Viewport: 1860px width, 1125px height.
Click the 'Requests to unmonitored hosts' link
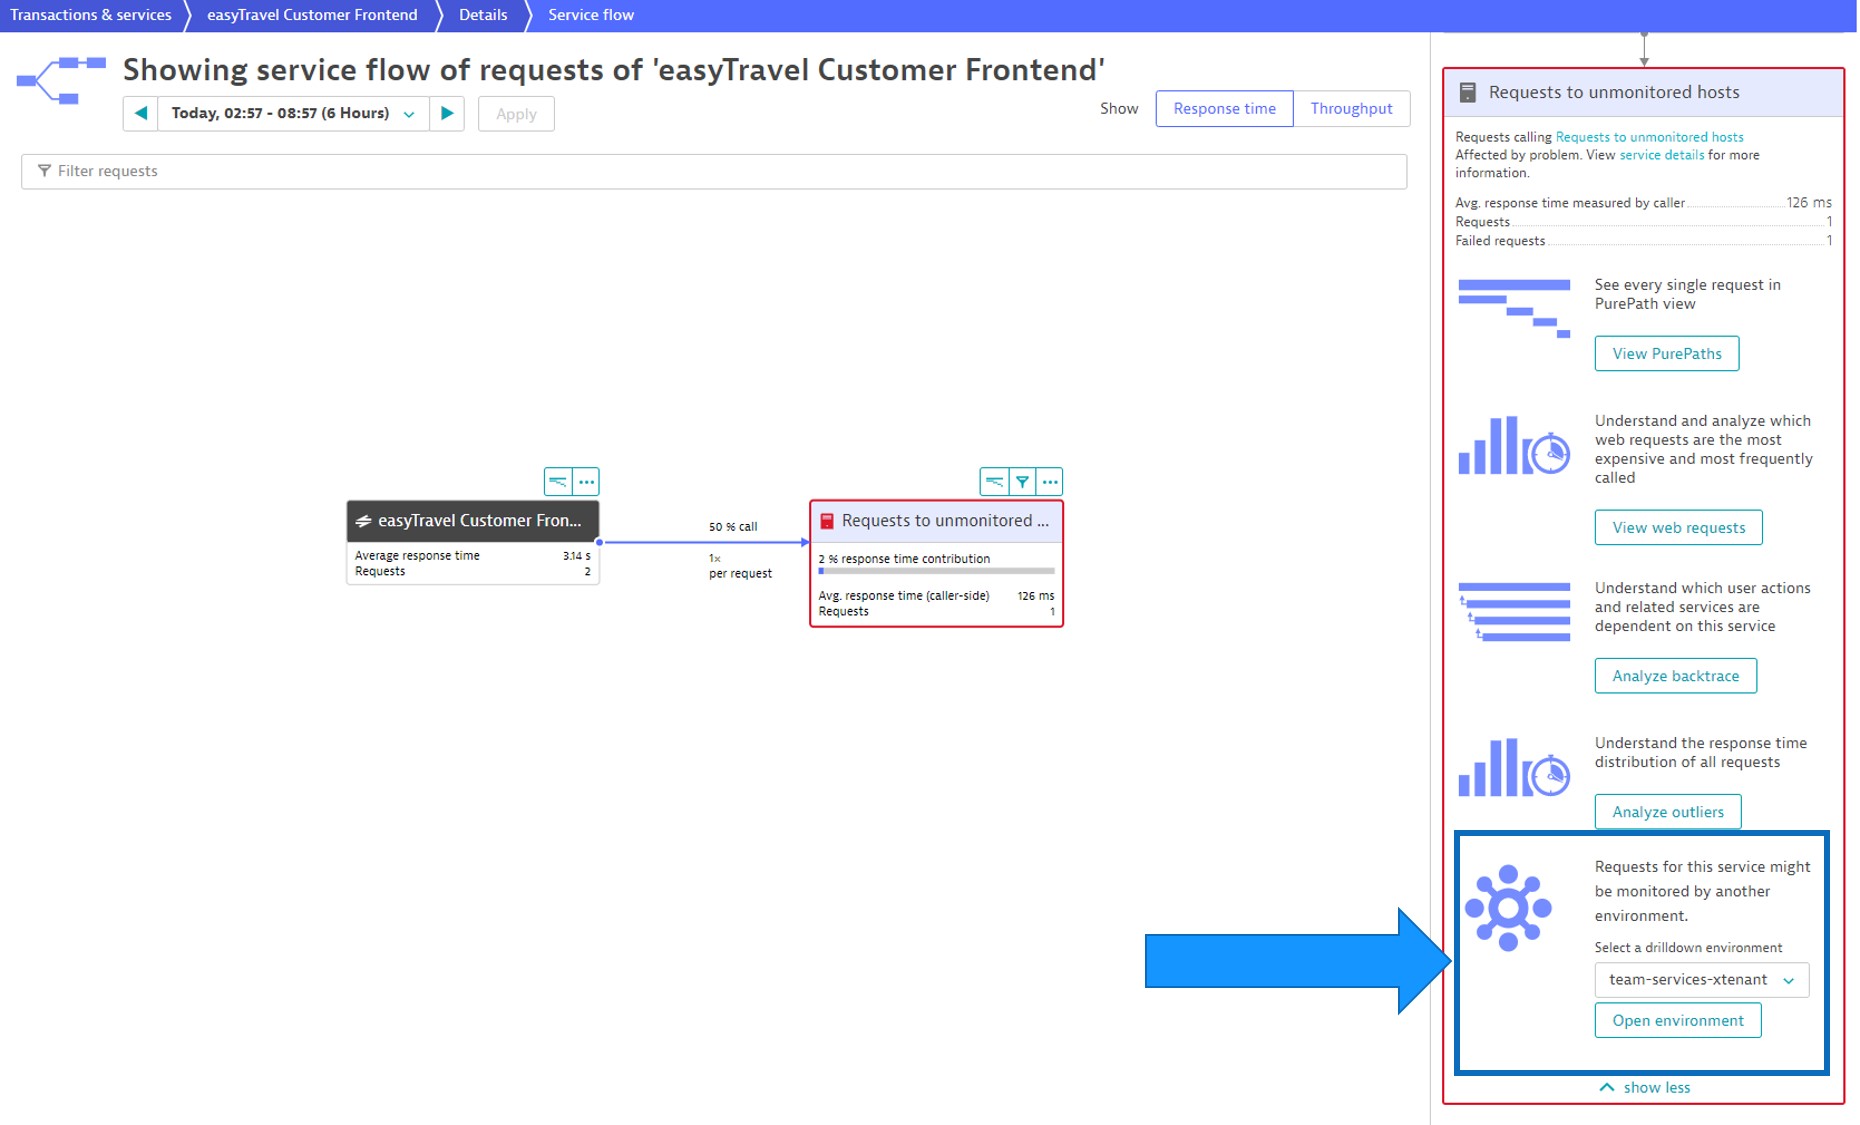[1649, 137]
